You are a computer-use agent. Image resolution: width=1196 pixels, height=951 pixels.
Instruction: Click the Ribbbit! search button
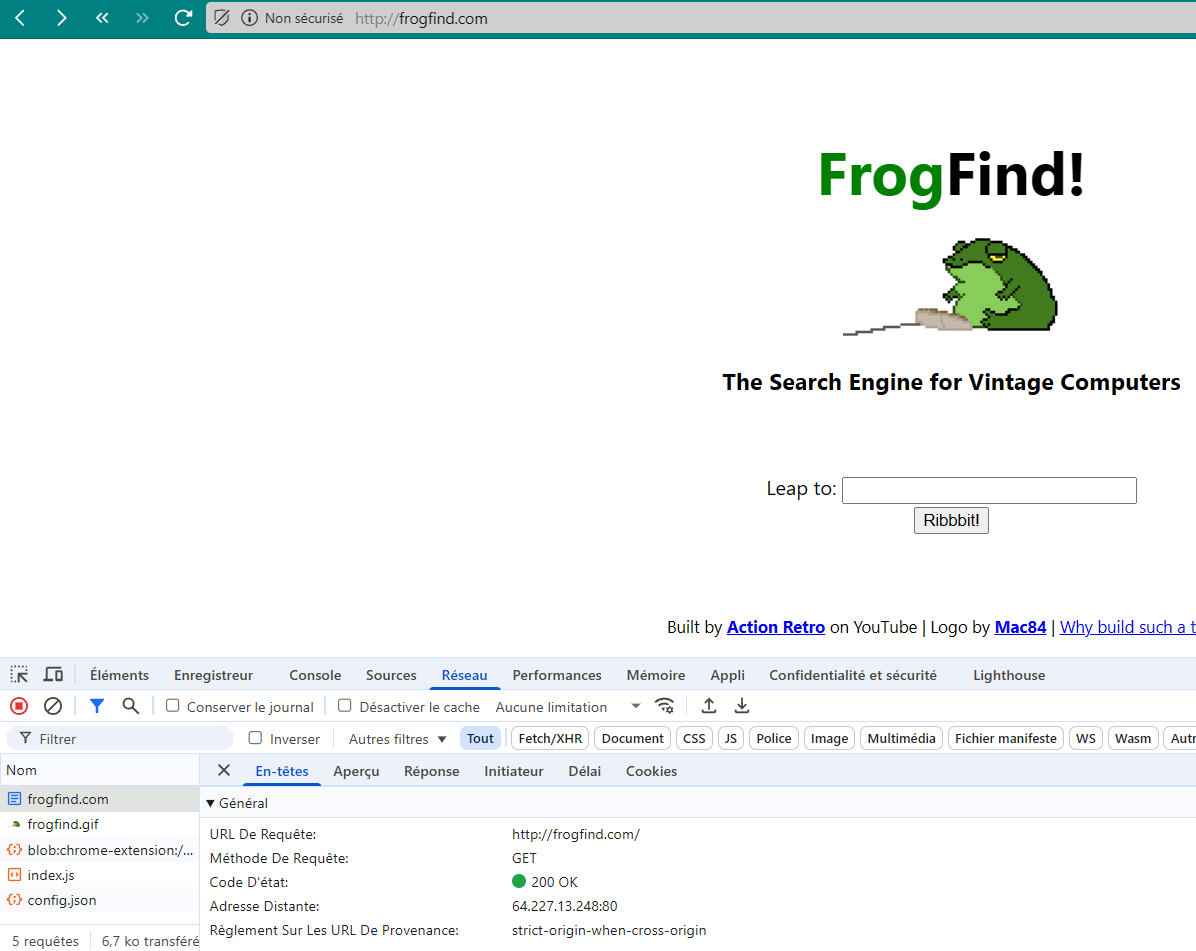click(x=951, y=520)
